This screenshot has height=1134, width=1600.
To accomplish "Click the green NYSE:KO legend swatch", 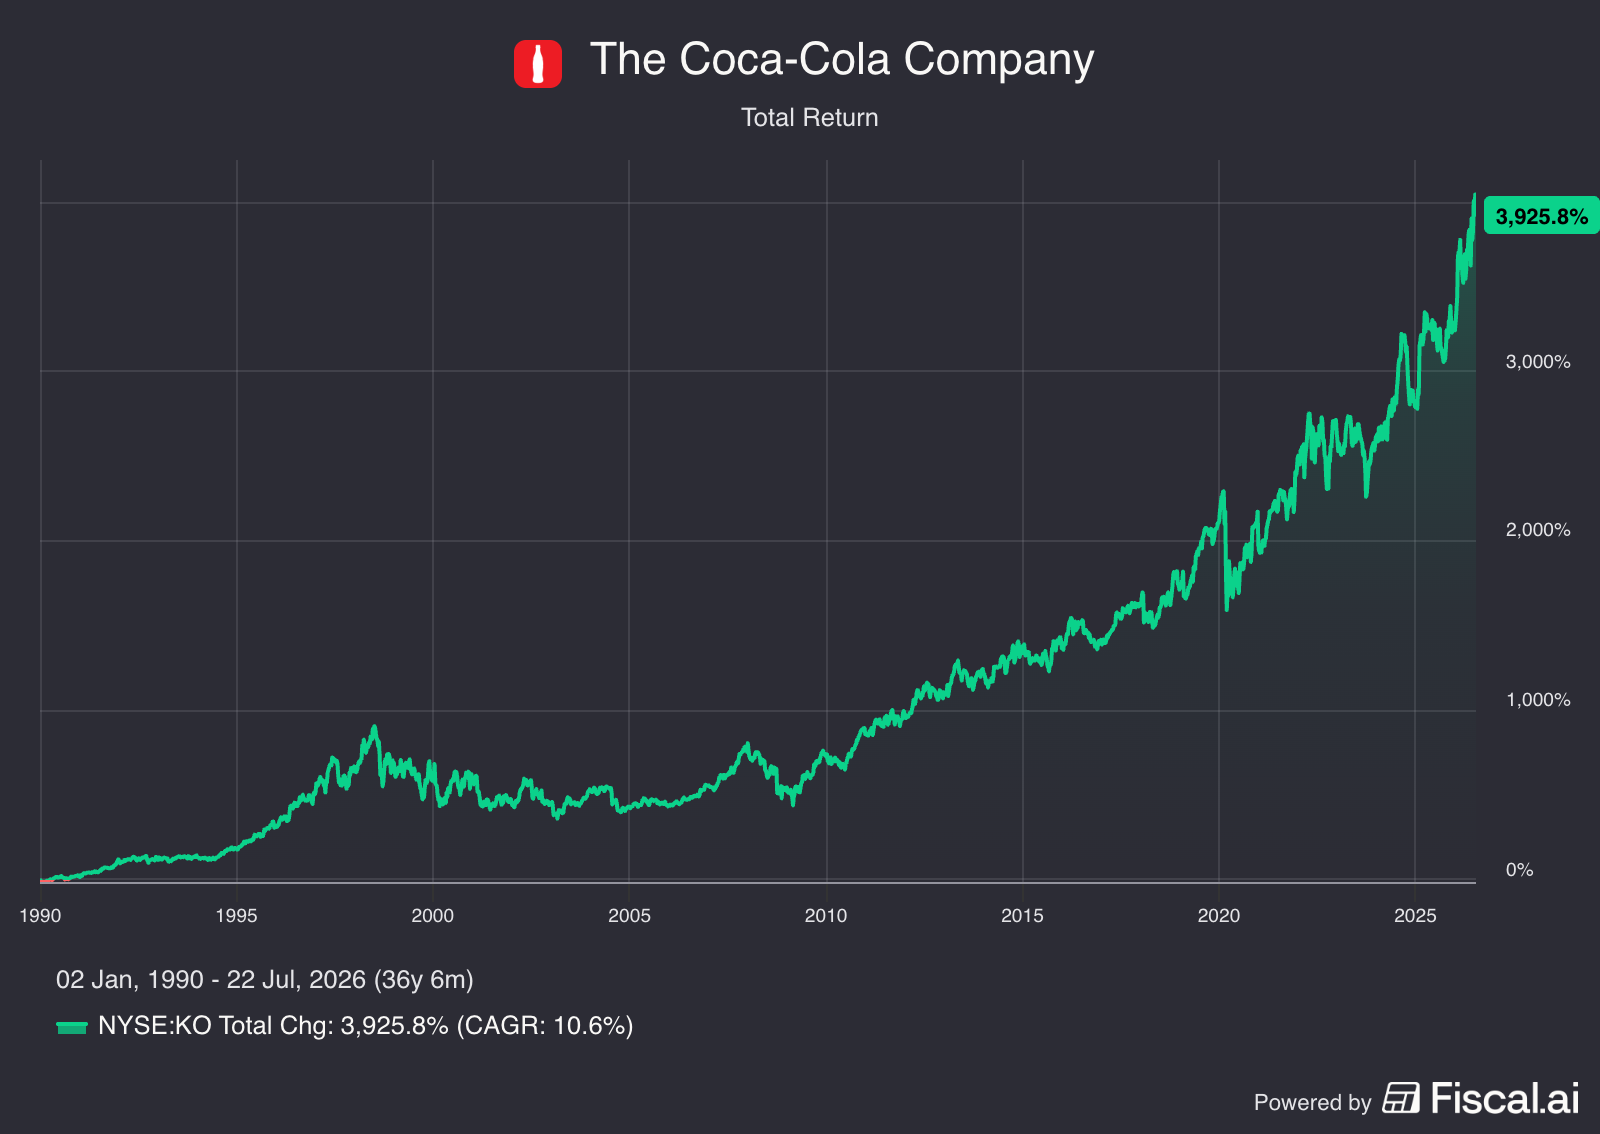I will 72,1027.
